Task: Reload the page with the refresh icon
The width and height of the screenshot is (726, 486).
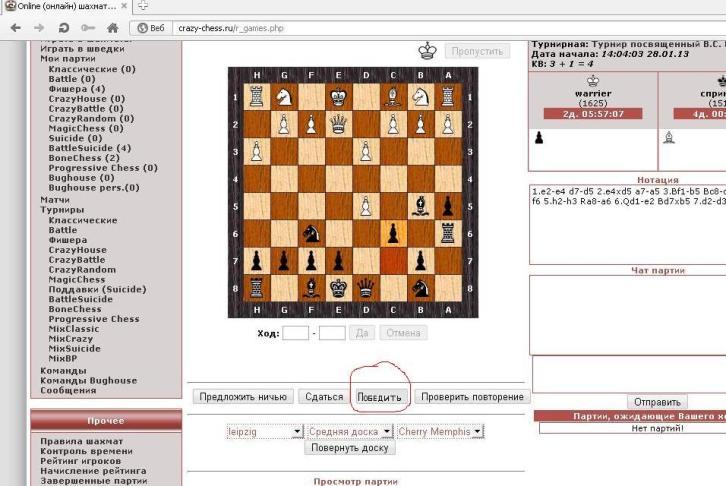Action: point(64,28)
